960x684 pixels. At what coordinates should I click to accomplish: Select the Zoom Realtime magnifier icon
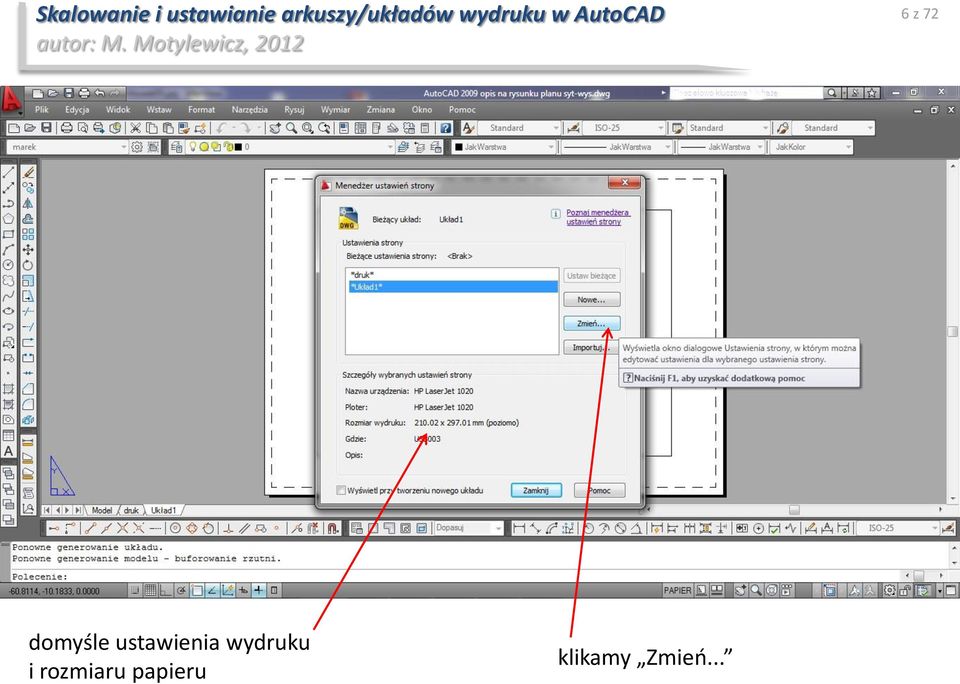(x=291, y=128)
